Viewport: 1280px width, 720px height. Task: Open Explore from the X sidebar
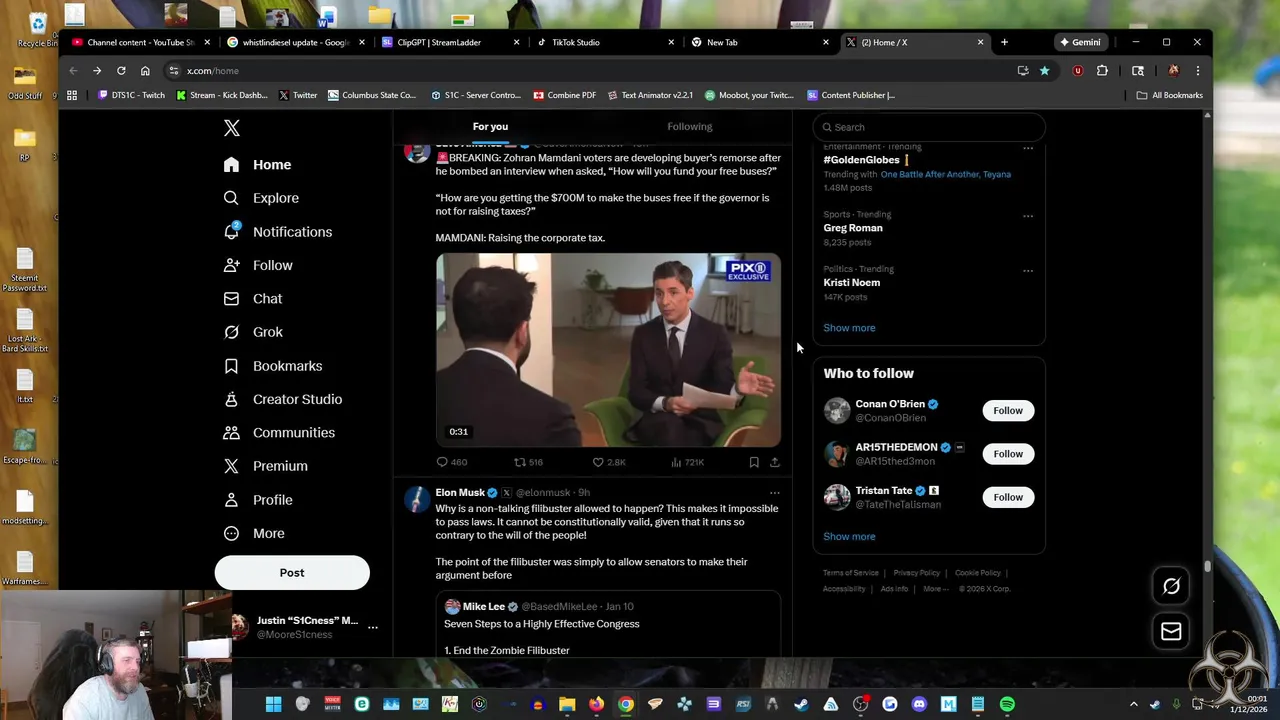point(261,198)
